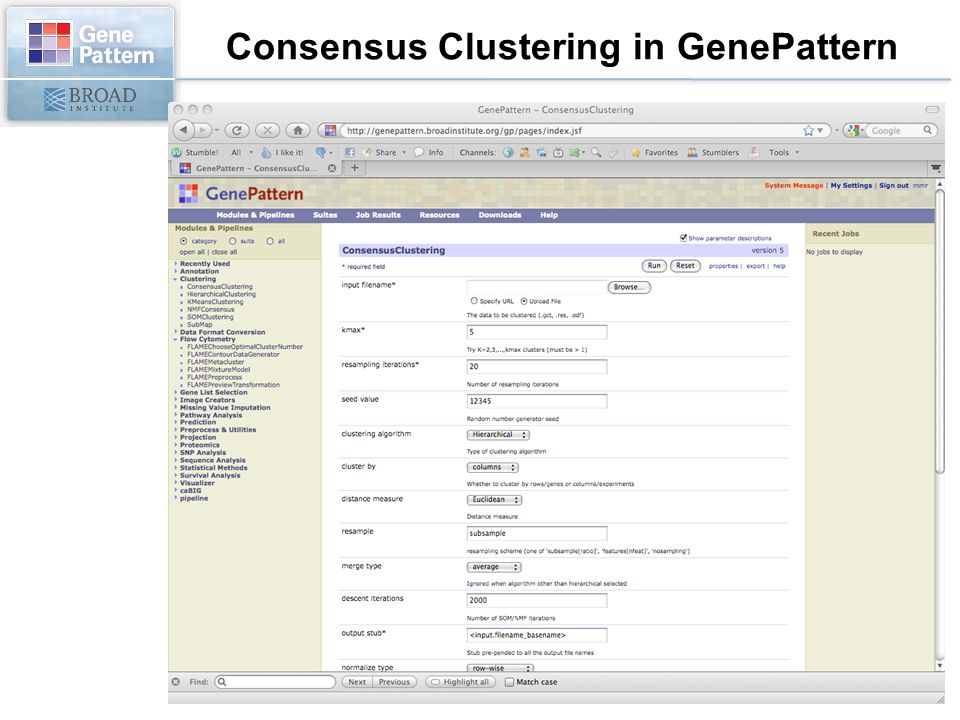
Task: Click the Google search magnifier icon
Action: [928, 130]
